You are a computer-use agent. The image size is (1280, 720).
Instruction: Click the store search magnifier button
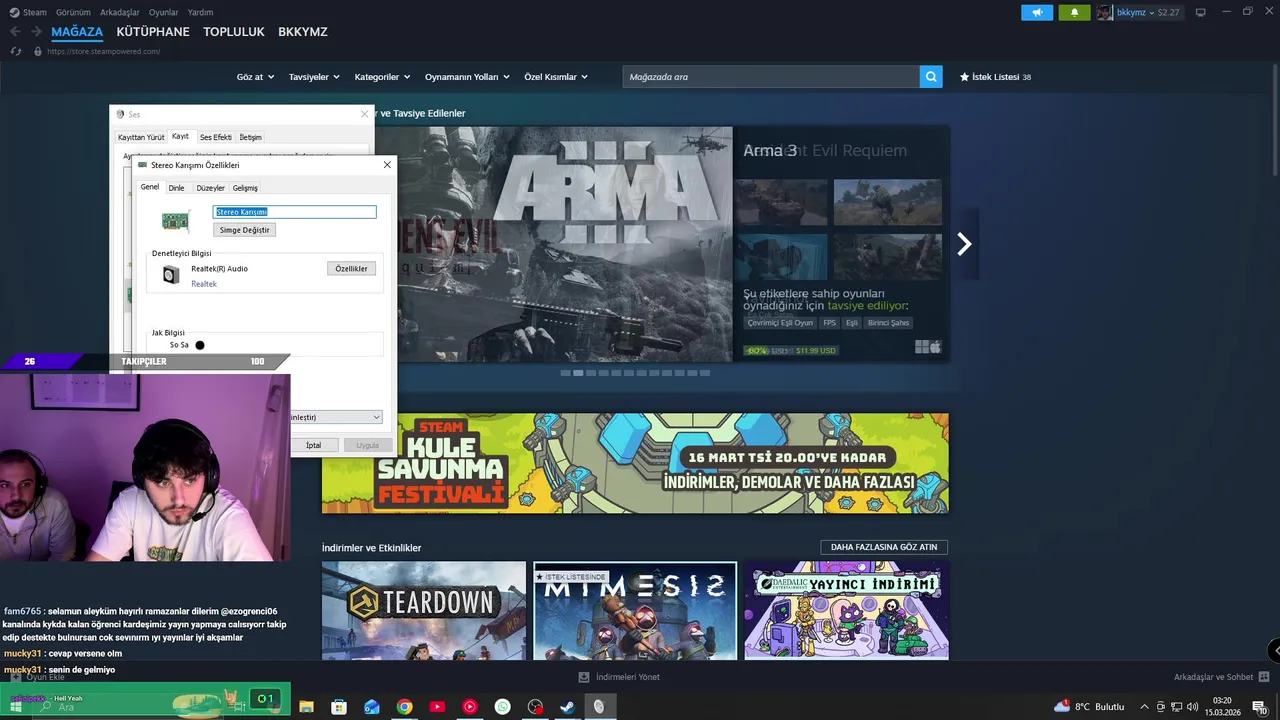(x=931, y=77)
